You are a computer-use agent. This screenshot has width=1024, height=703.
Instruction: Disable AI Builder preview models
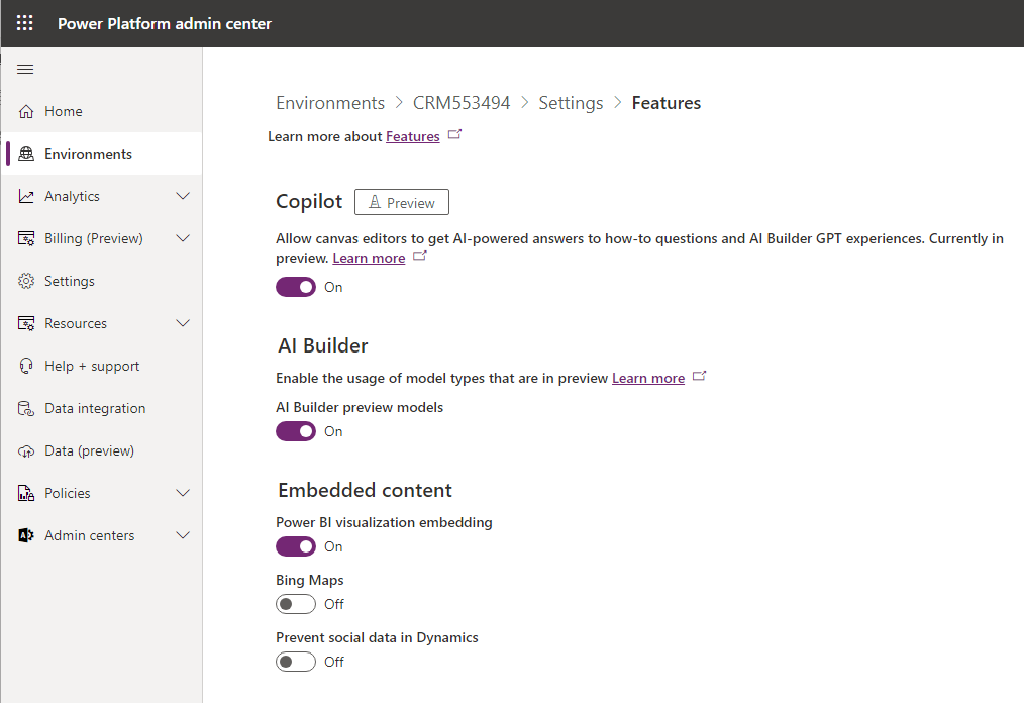(x=295, y=431)
